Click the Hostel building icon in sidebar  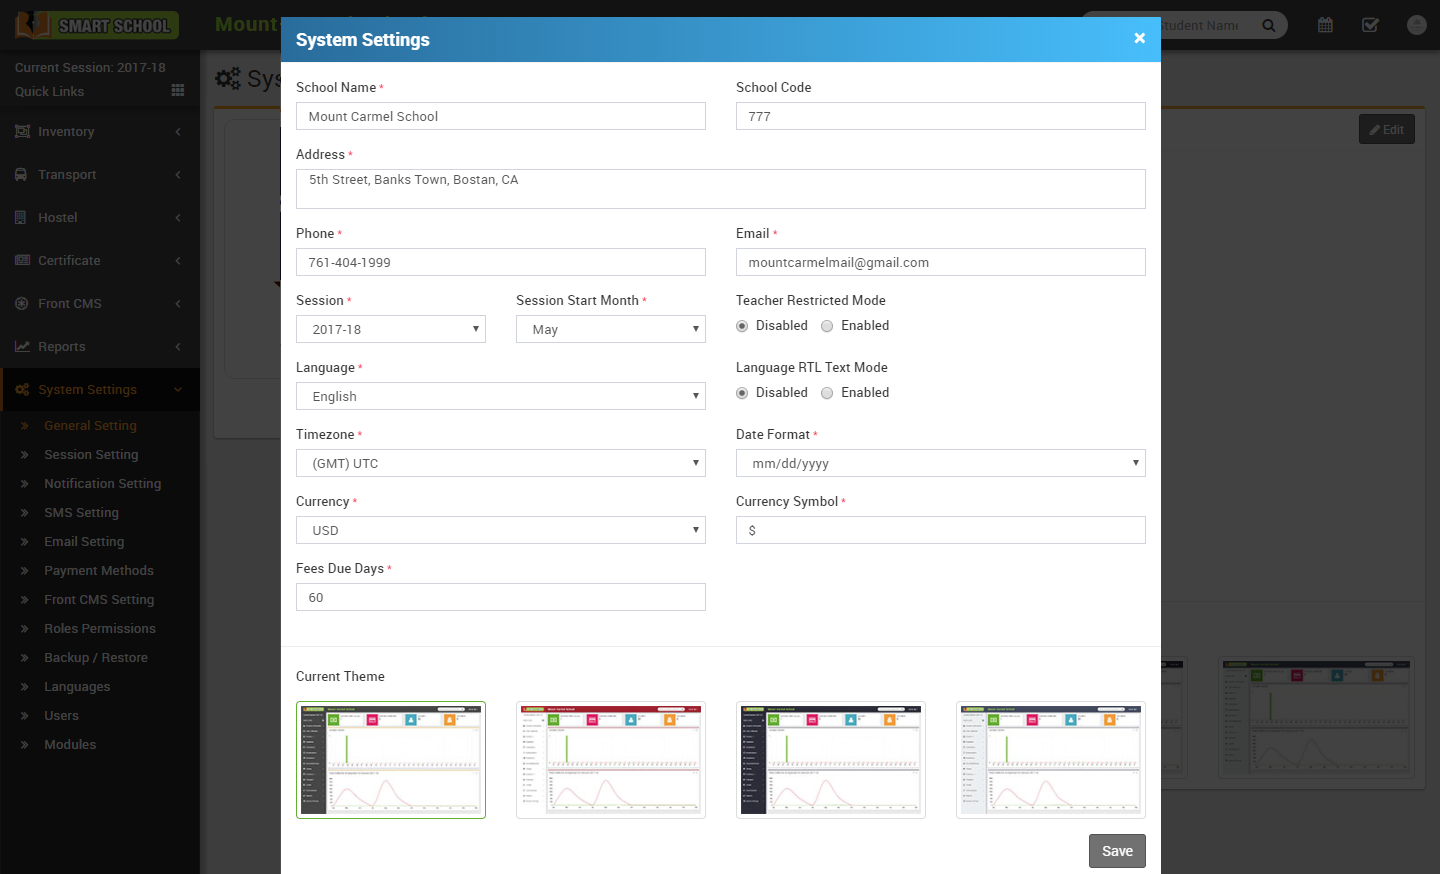pyautogui.click(x=21, y=217)
